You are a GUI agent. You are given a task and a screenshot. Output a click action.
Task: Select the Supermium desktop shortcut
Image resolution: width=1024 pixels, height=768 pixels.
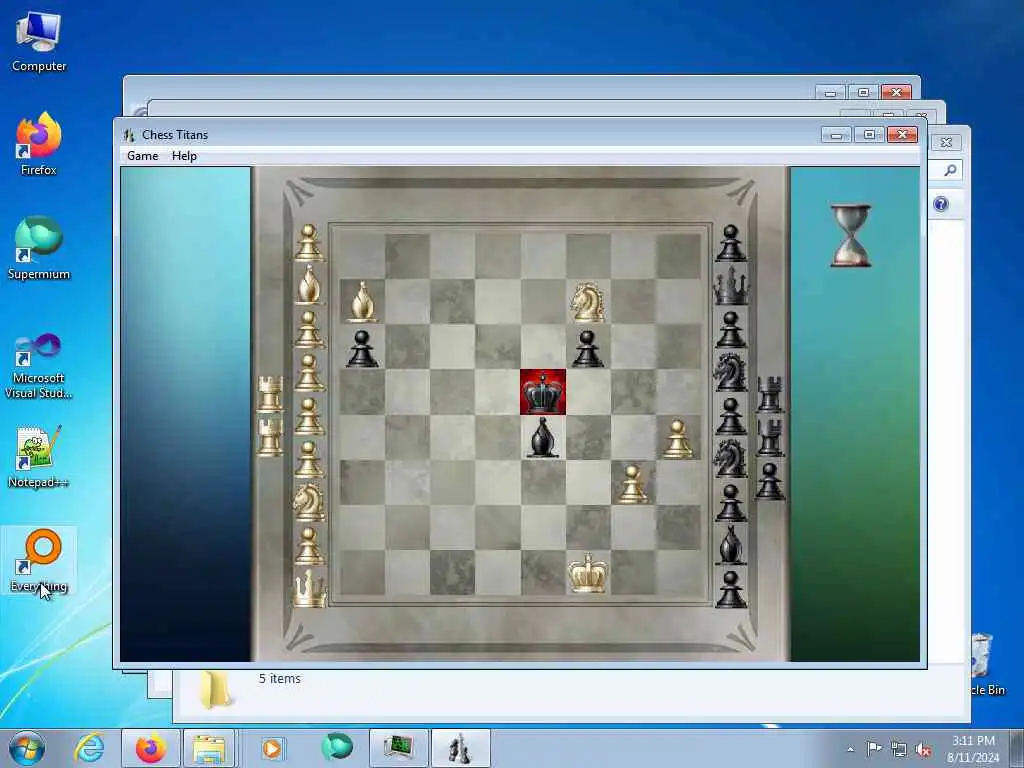pos(39,248)
